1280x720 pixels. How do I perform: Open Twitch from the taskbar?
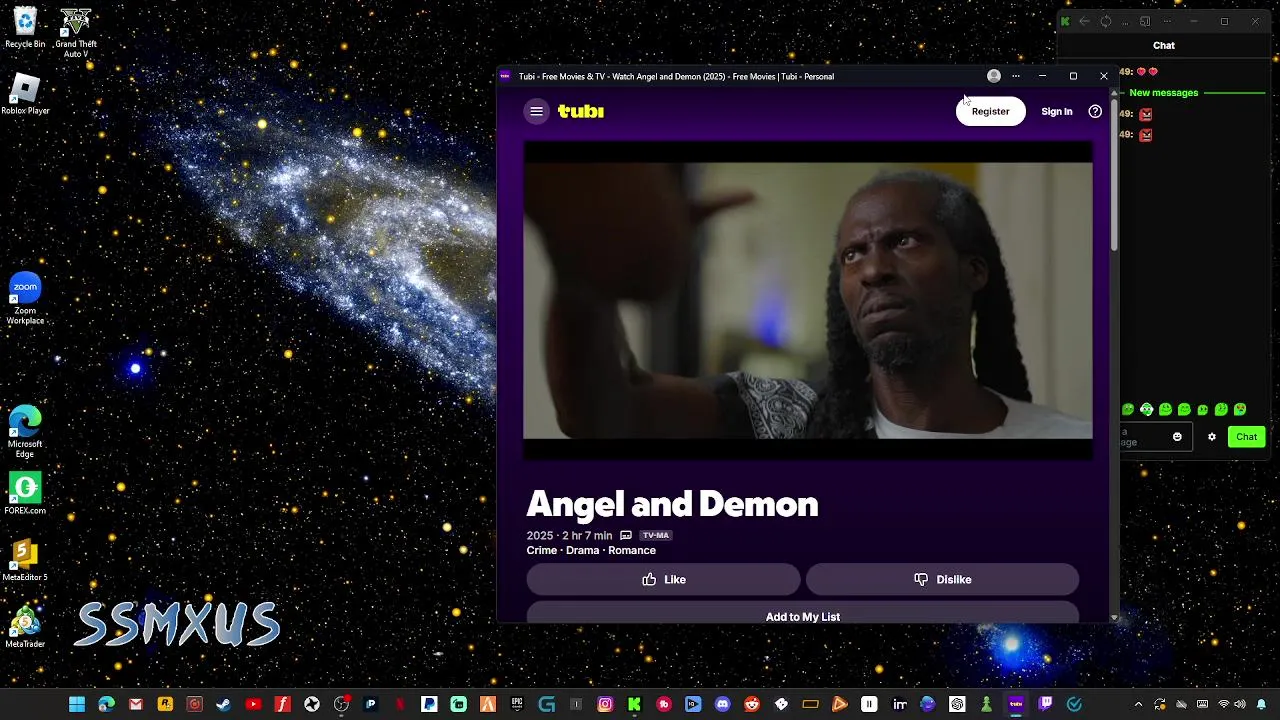pos(1045,705)
